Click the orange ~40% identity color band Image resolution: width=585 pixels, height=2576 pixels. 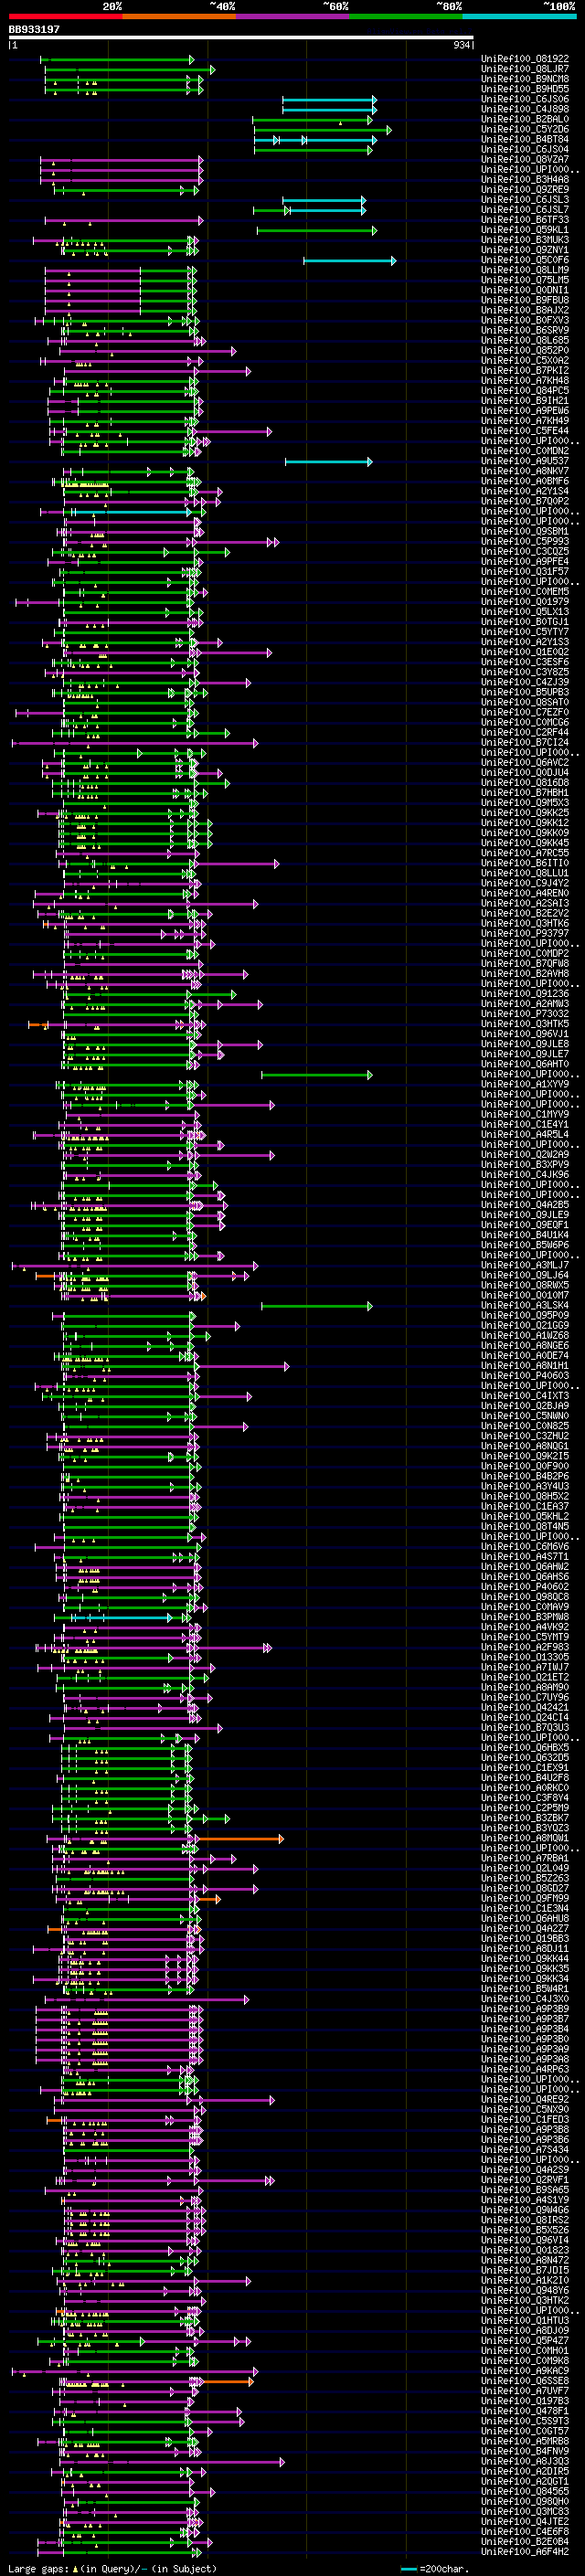point(179,16)
